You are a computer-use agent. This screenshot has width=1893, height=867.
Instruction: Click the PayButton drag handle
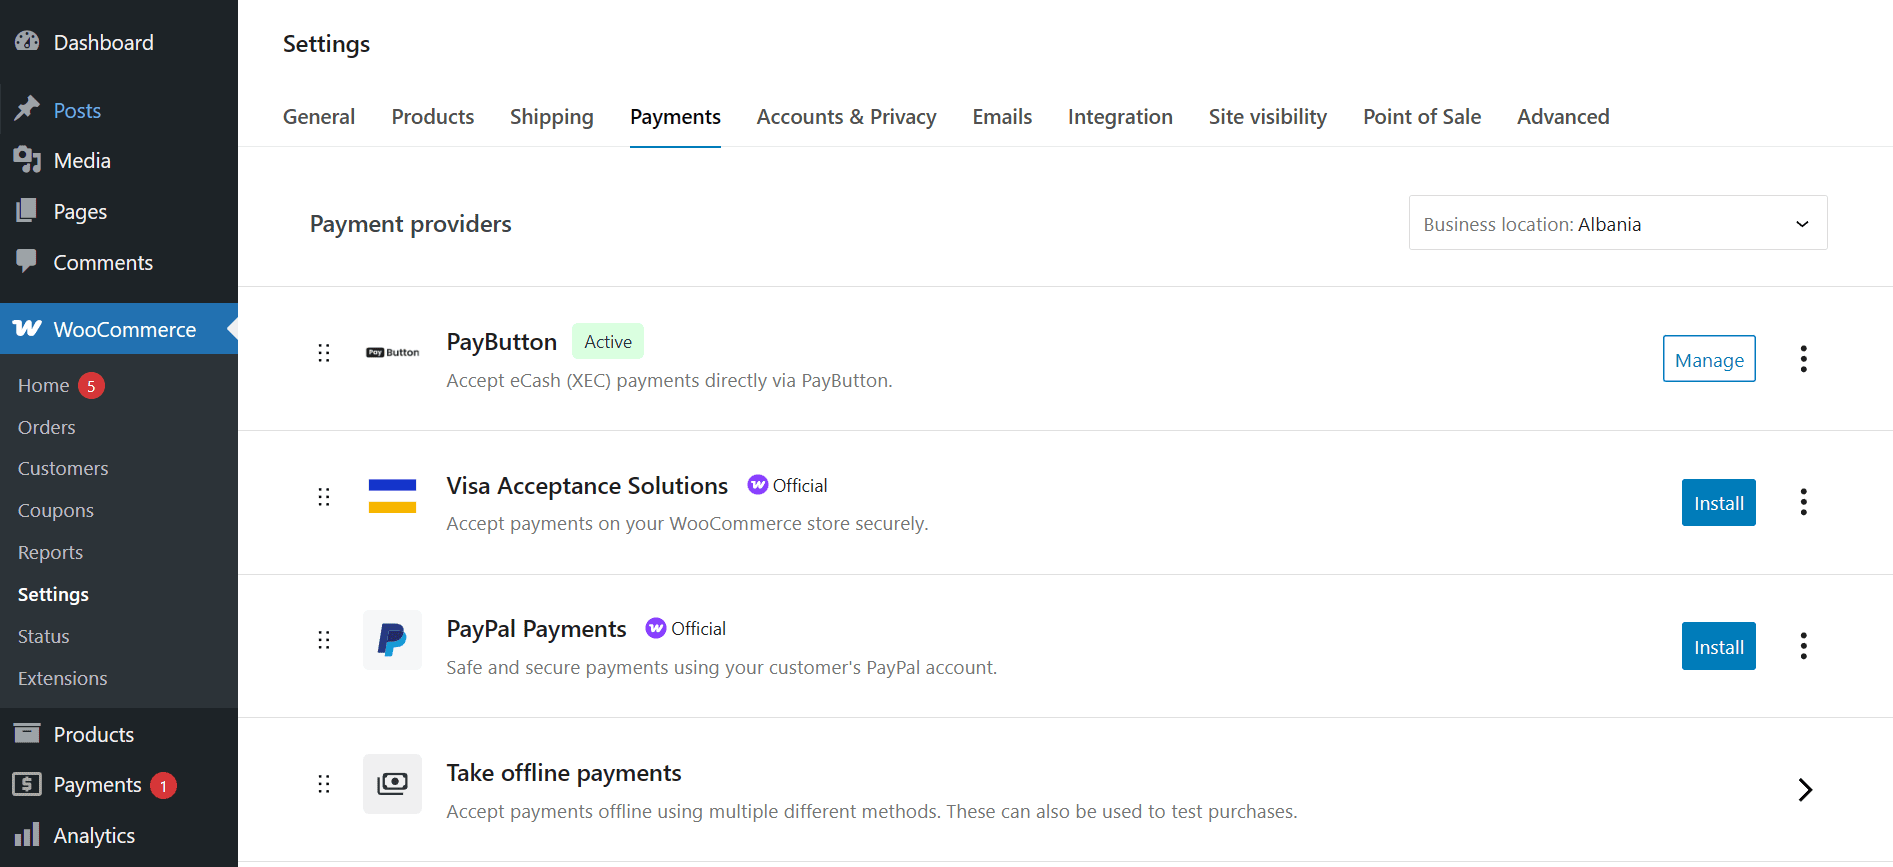point(324,353)
